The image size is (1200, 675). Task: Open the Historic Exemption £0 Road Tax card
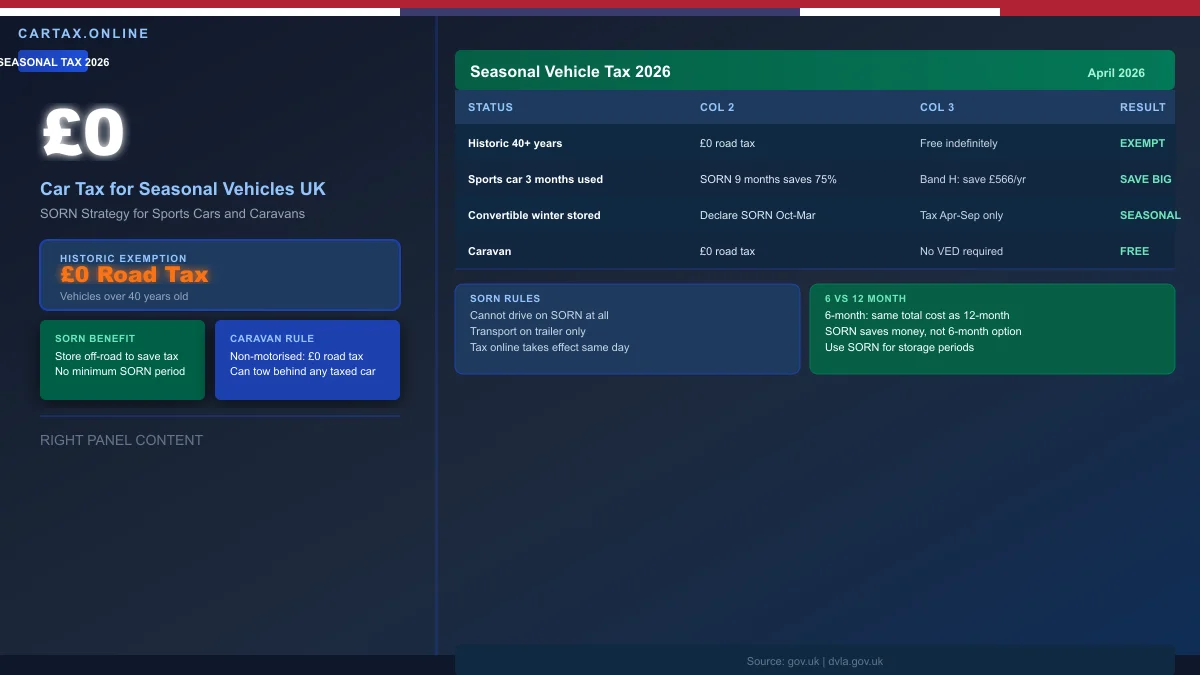point(220,275)
